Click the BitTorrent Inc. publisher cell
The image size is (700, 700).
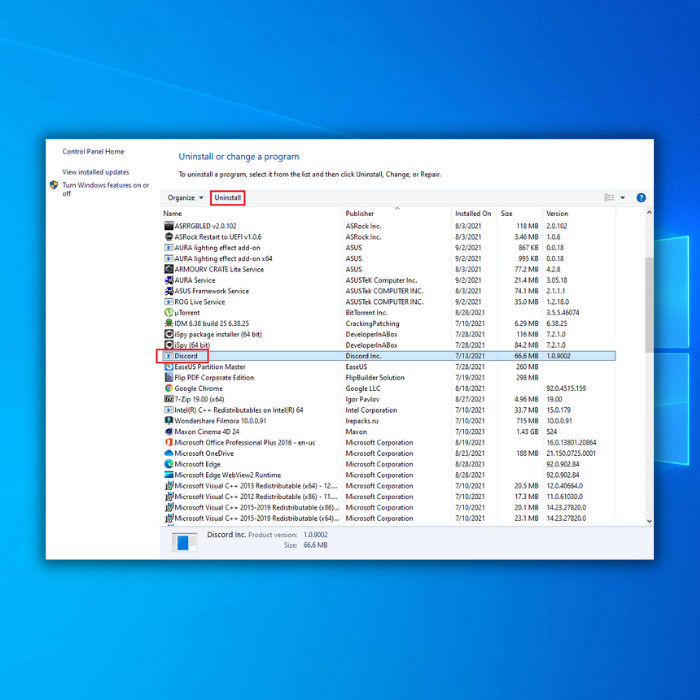click(x=366, y=312)
